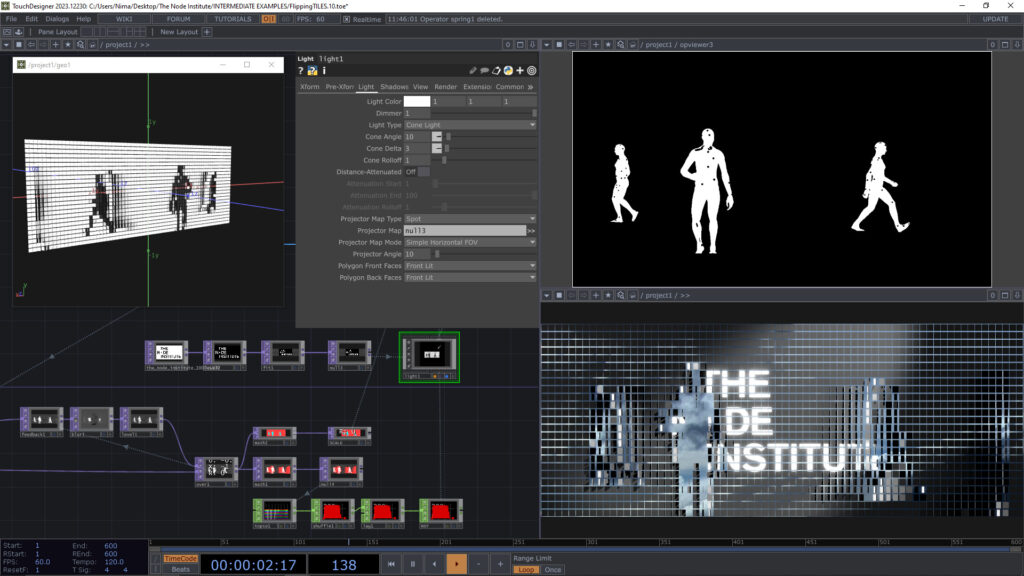Toggle Distance-Attenuated switch
The width and height of the screenshot is (1024, 576).
(417, 172)
